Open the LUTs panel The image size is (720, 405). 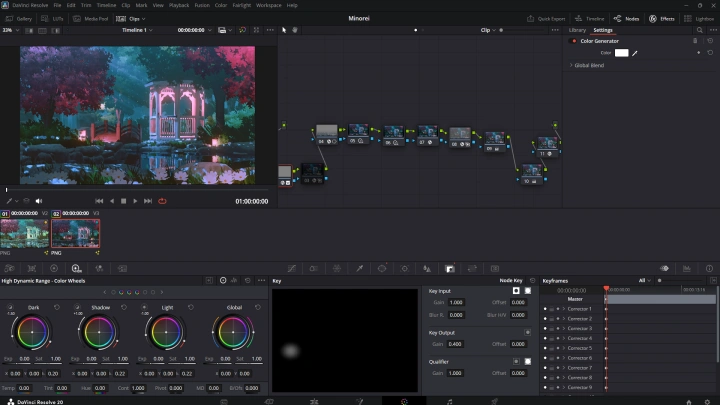[52, 19]
